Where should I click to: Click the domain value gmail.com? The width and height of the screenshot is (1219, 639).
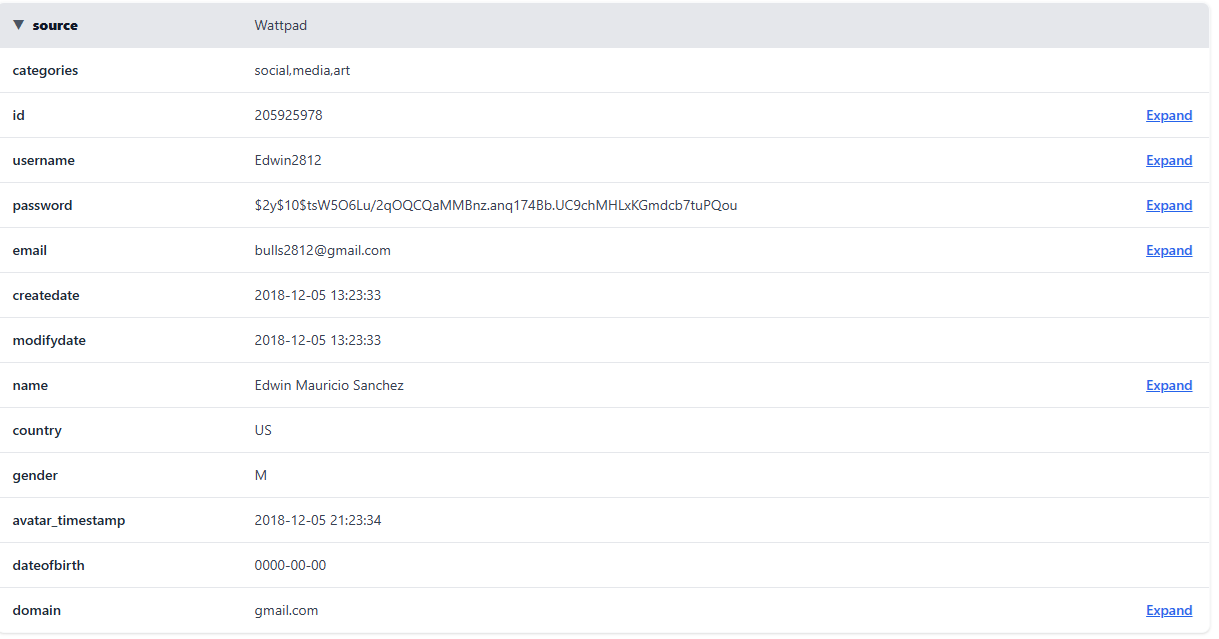286,610
